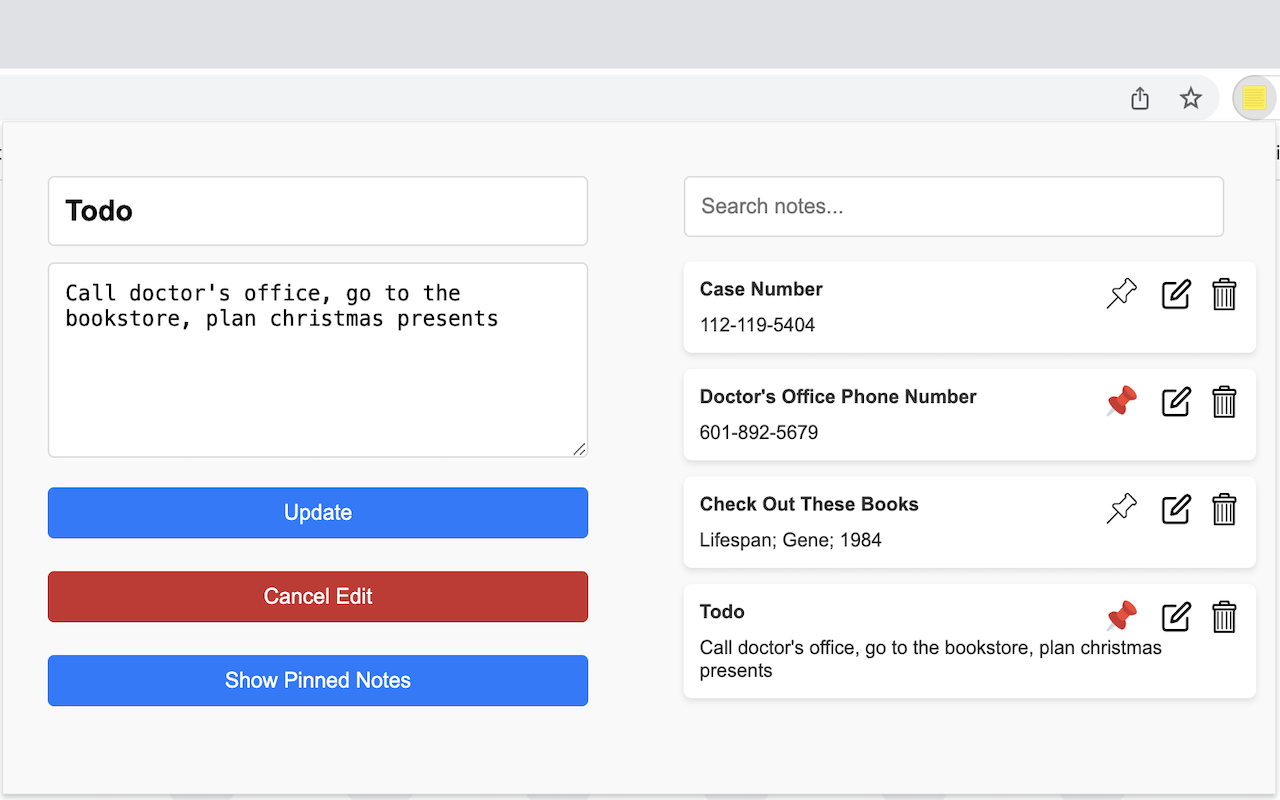Image resolution: width=1280 pixels, height=800 pixels.
Task: Edit the Case Number note
Action: (x=1176, y=294)
